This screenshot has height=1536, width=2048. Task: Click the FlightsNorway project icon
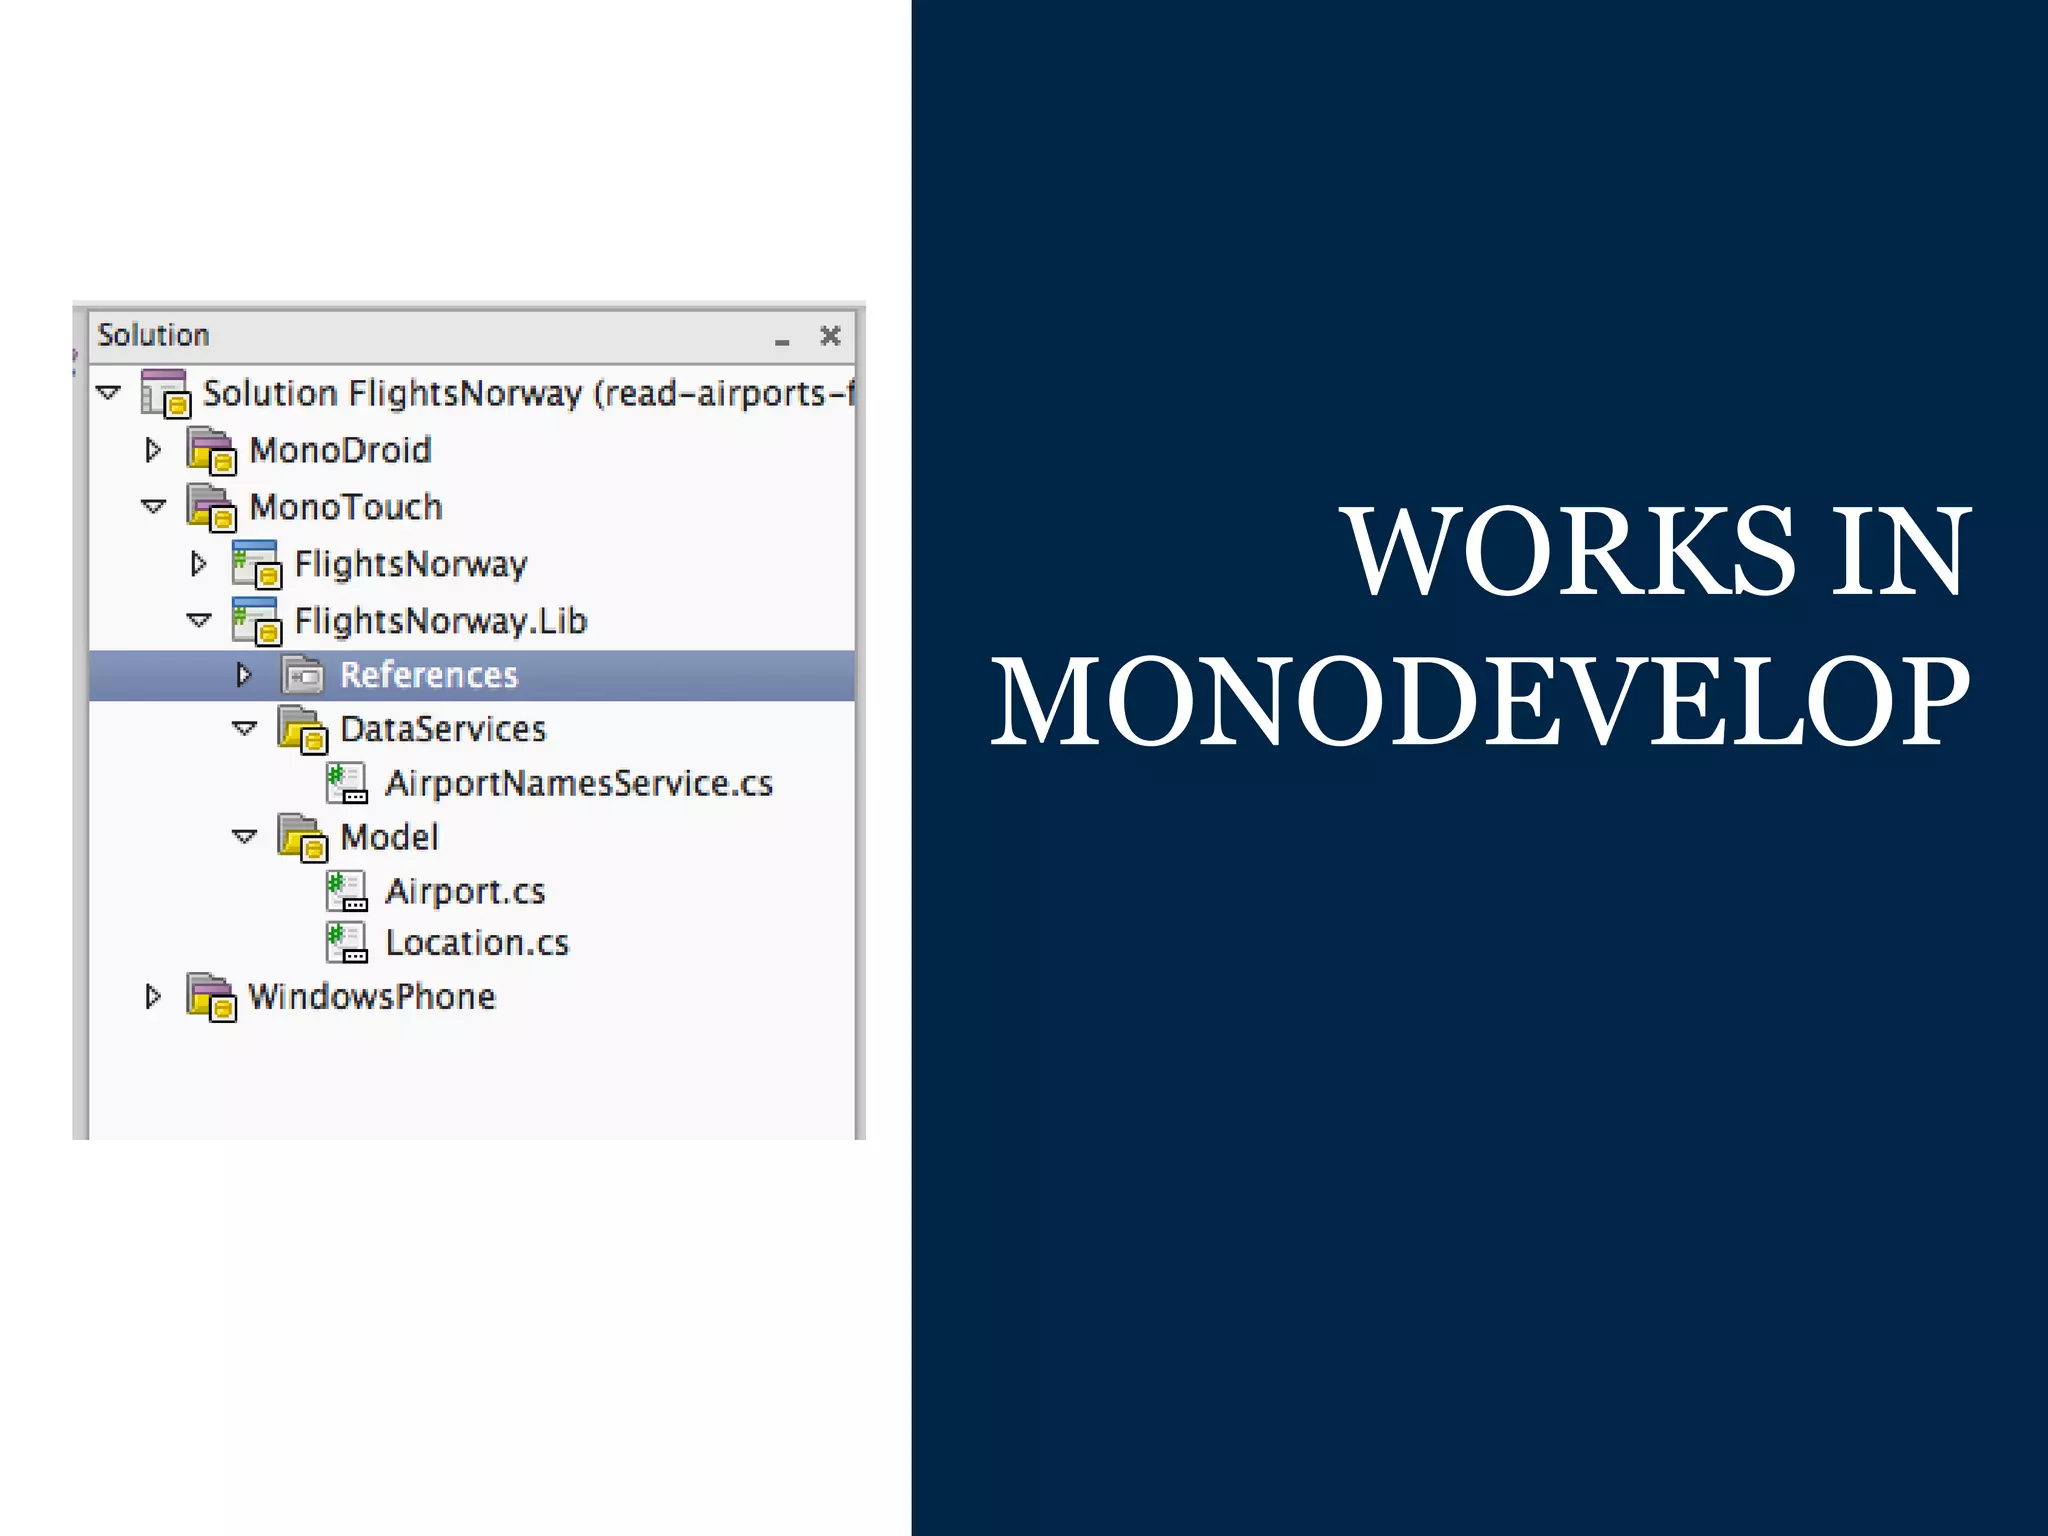(256, 564)
